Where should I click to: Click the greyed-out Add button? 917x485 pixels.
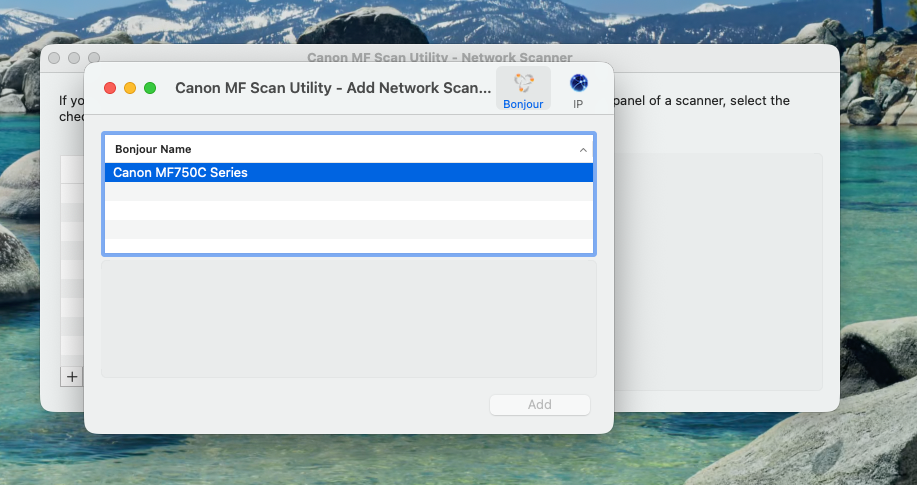(539, 405)
